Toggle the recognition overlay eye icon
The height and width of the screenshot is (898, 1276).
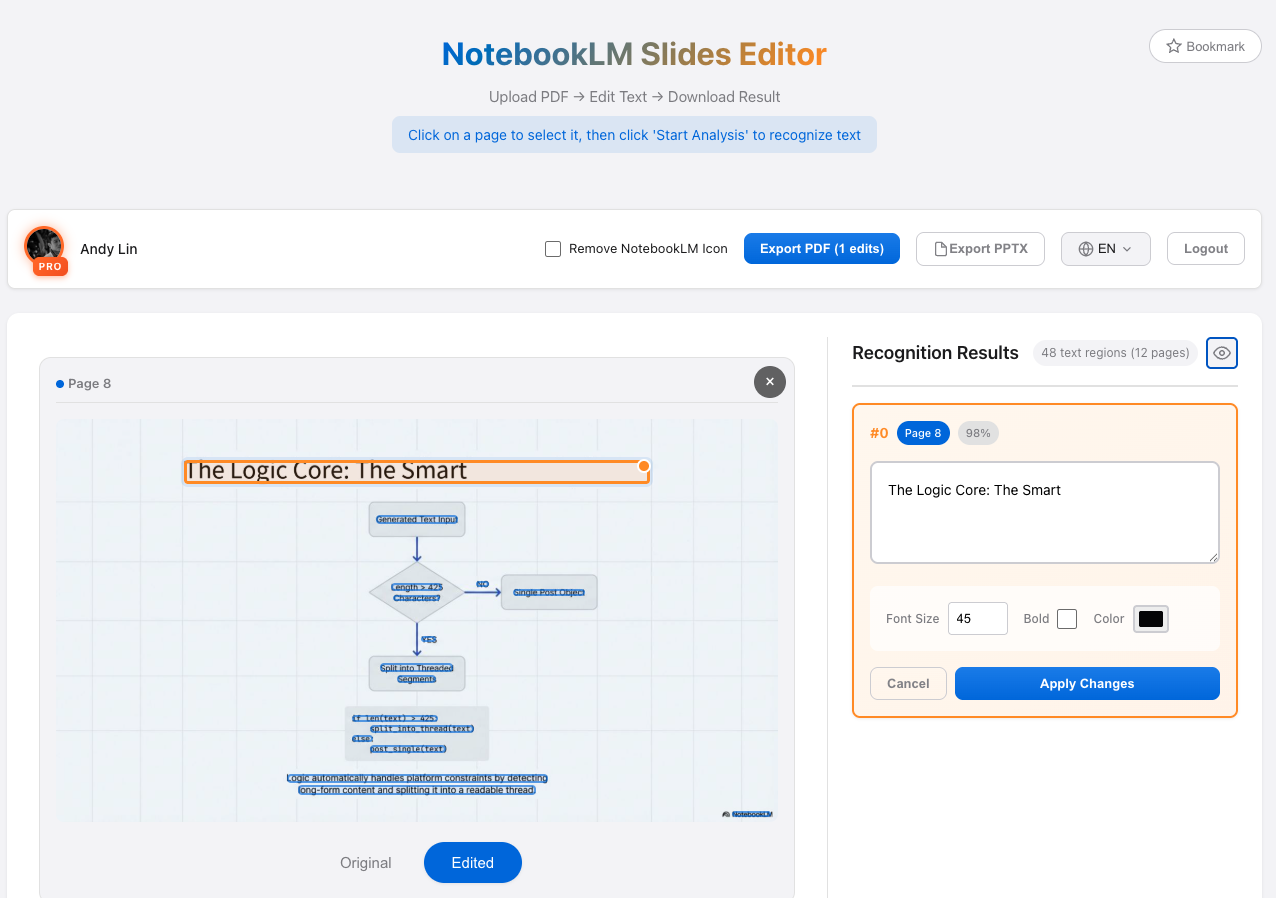(x=1221, y=352)
